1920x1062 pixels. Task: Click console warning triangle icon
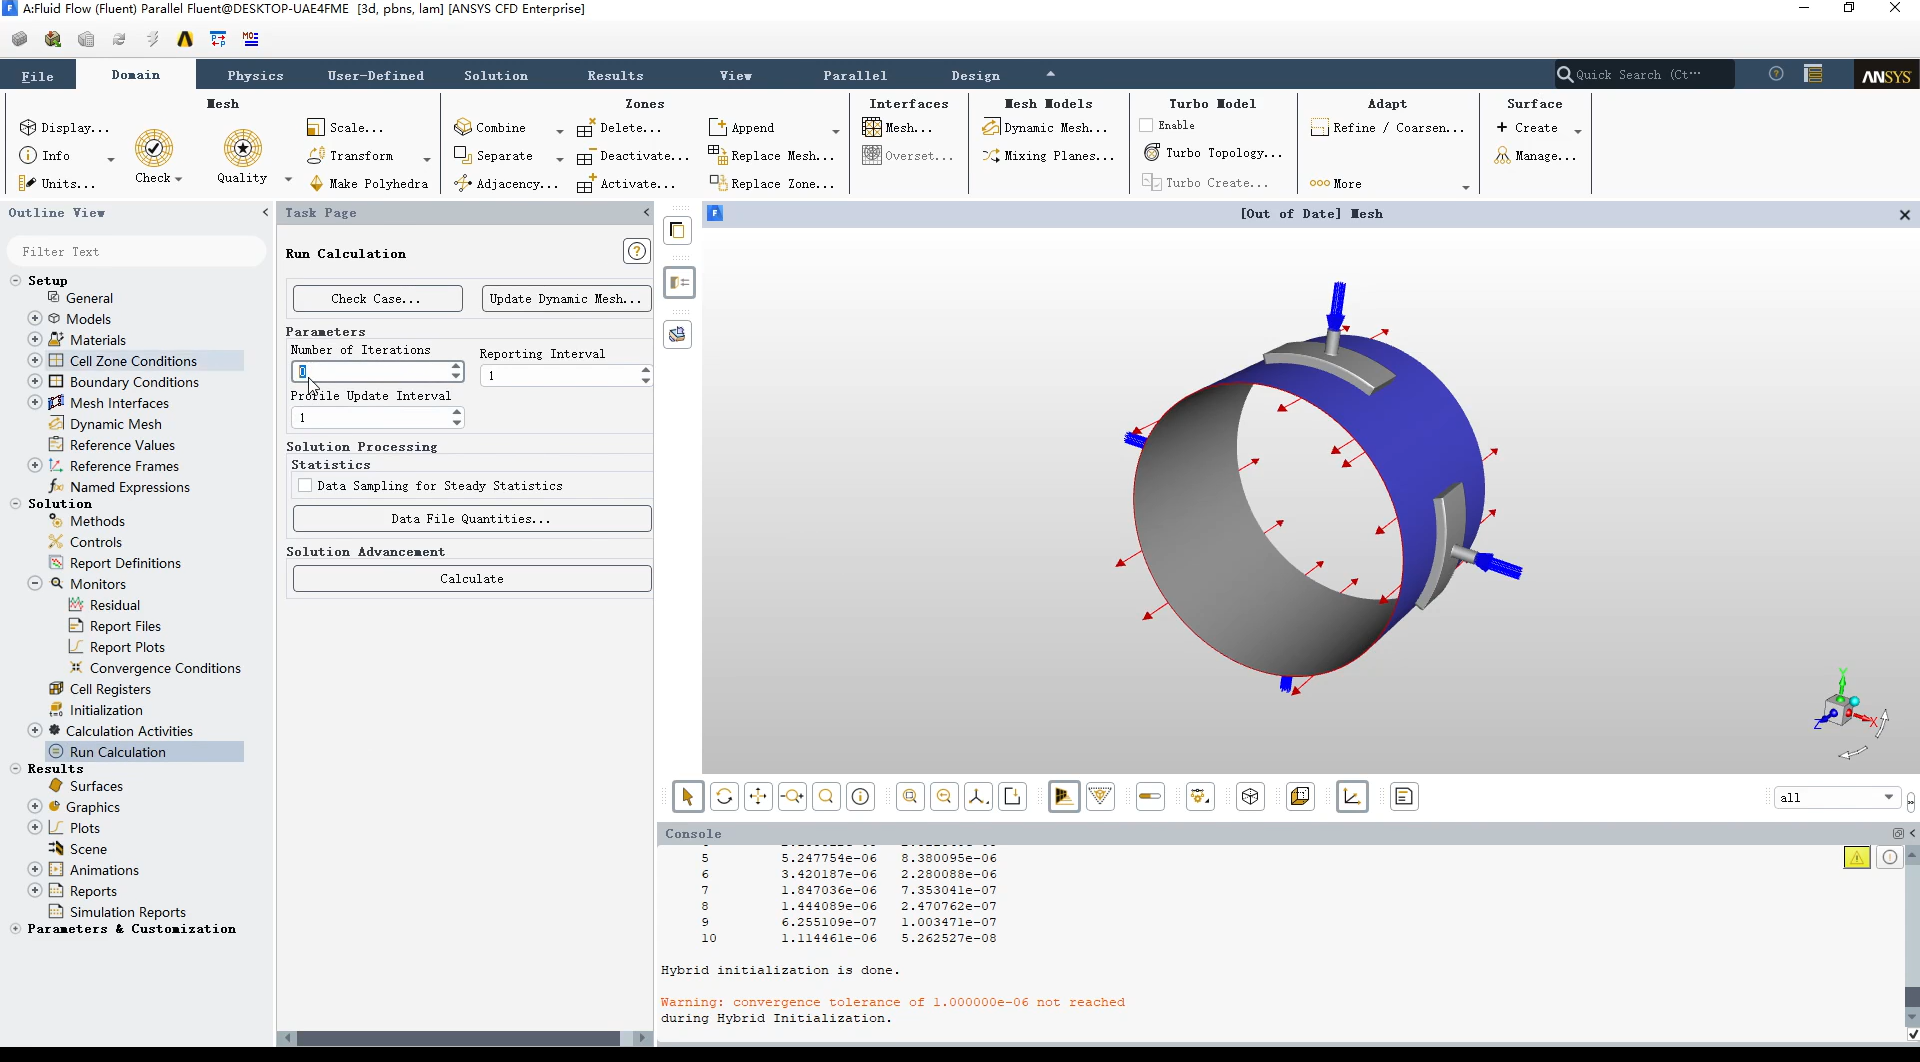(1857, 857)
